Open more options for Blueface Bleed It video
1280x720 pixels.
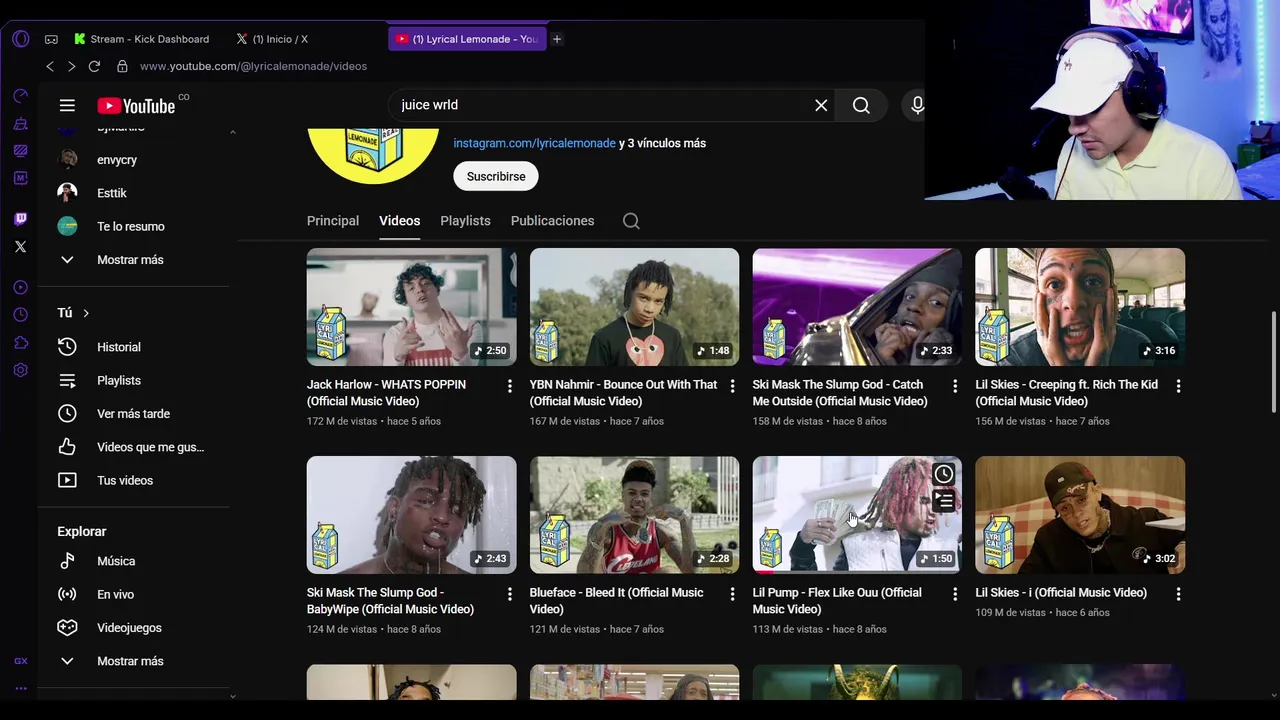coord(732,594)
